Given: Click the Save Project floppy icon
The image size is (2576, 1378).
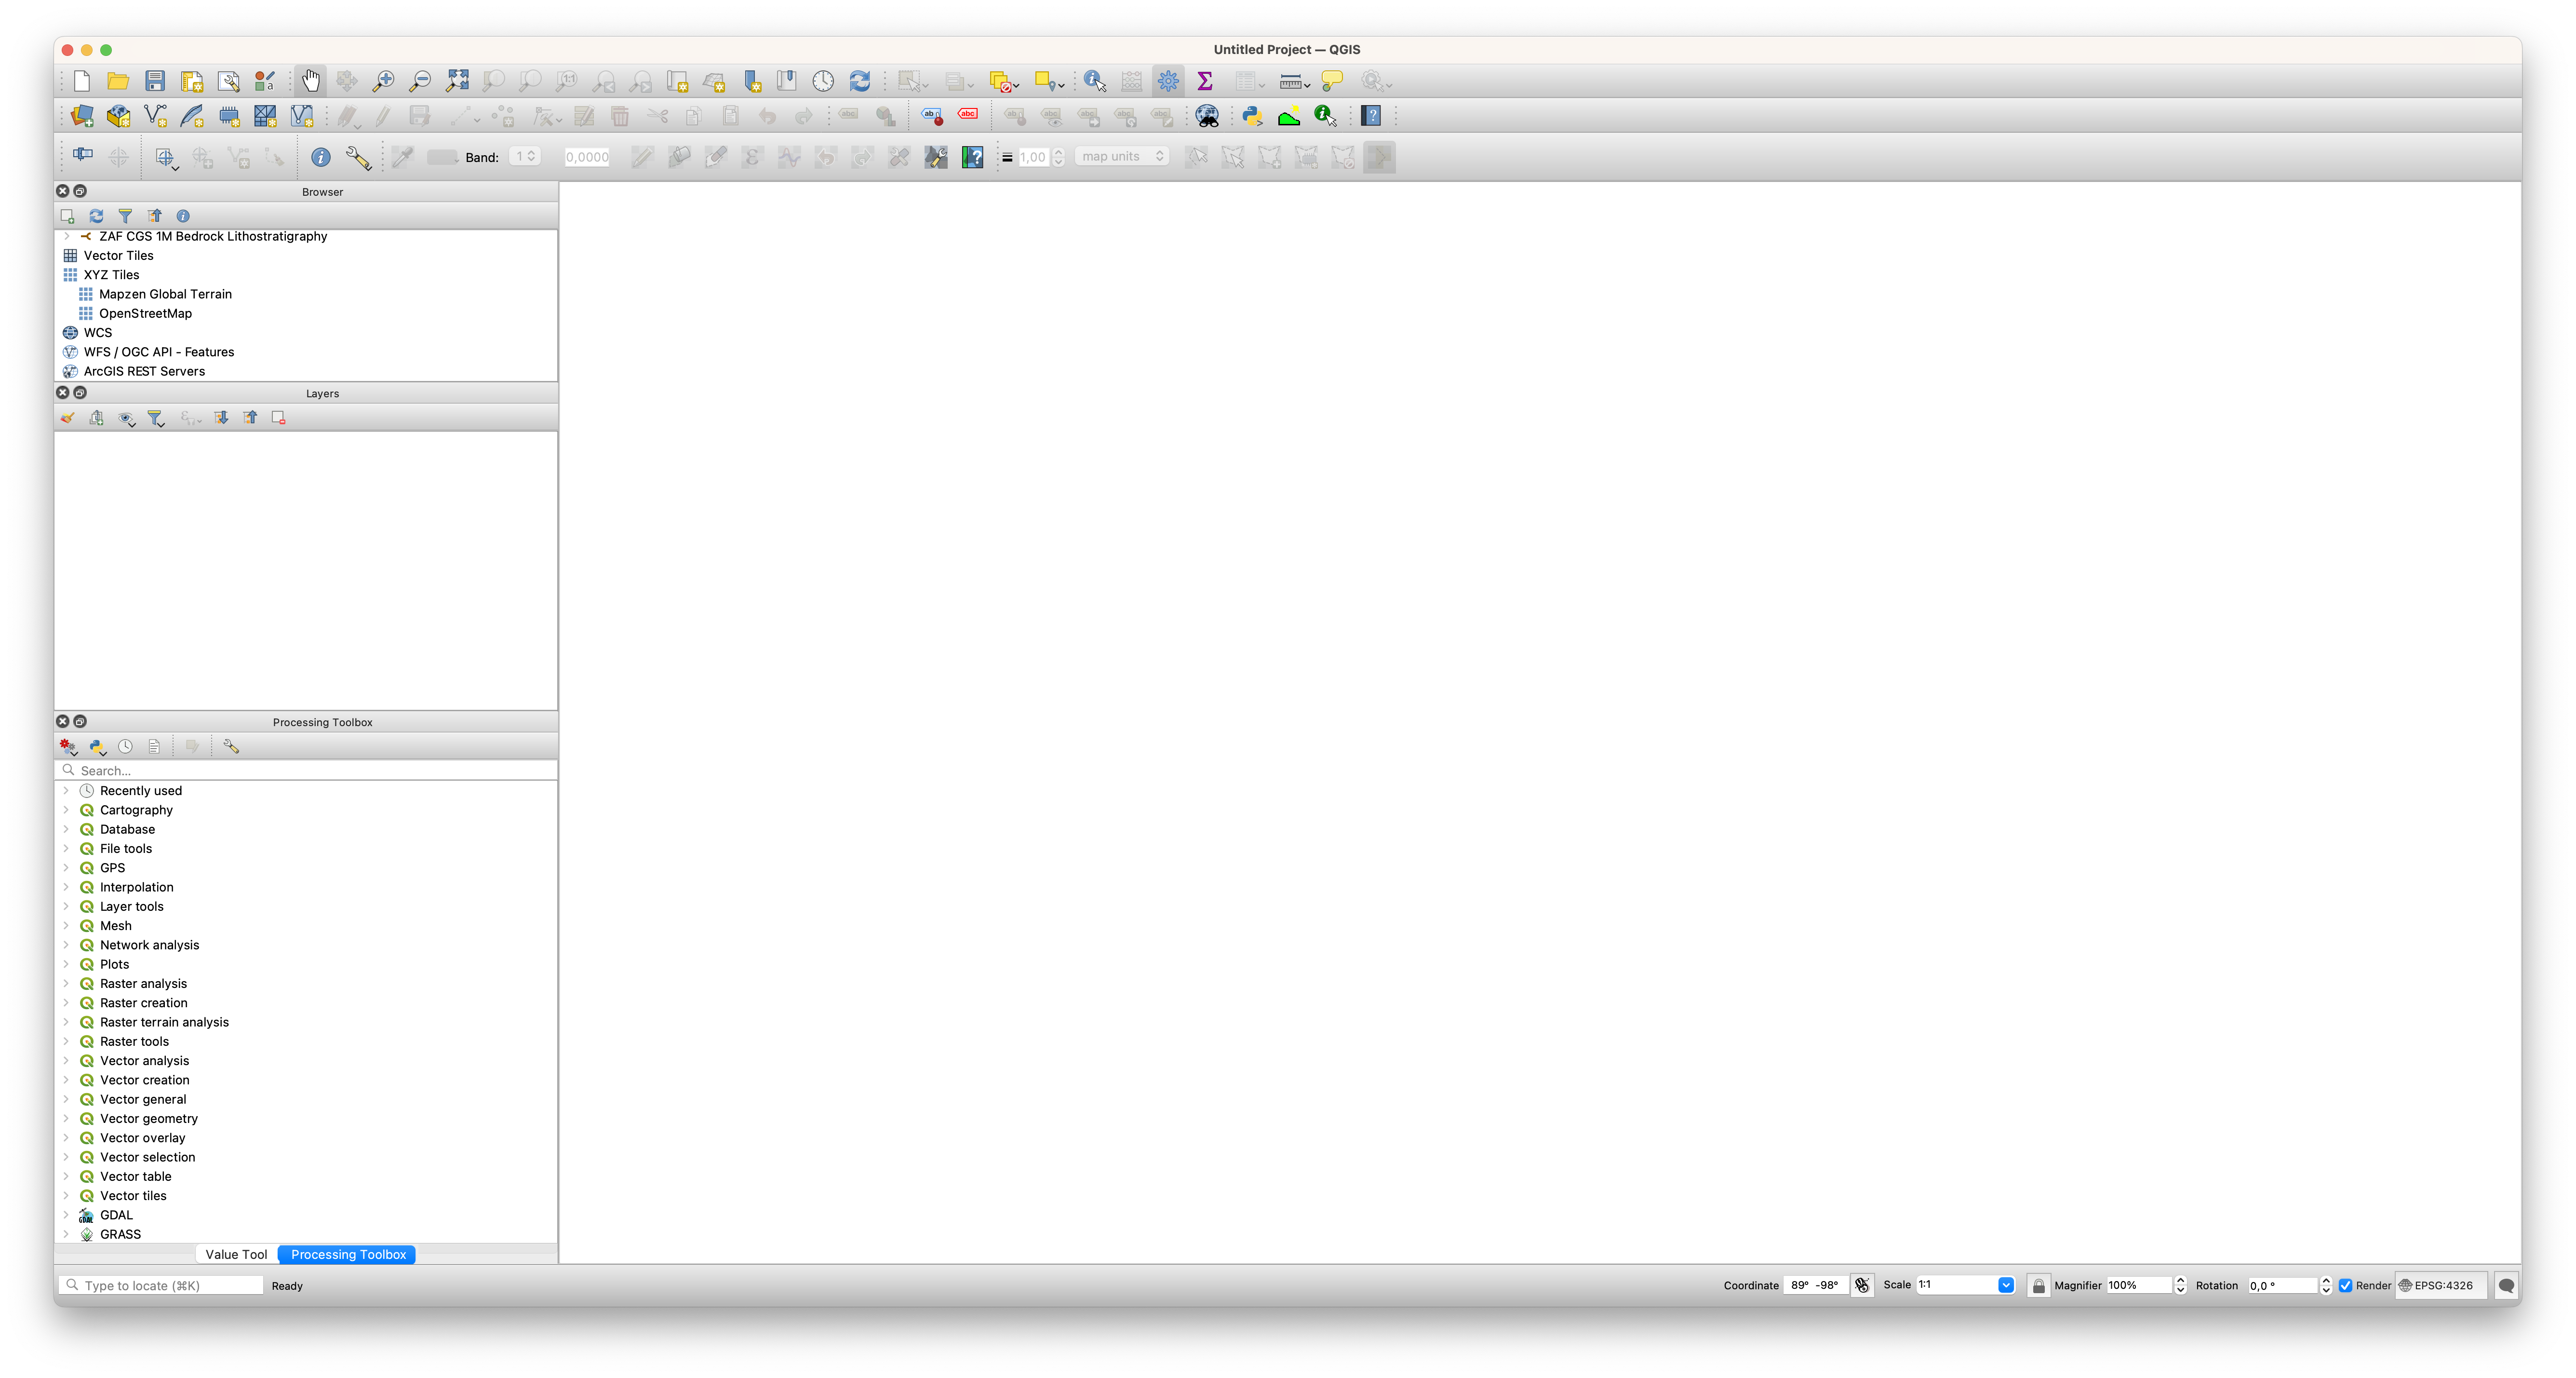Looking at the screenshot, I should coord(155,81).
